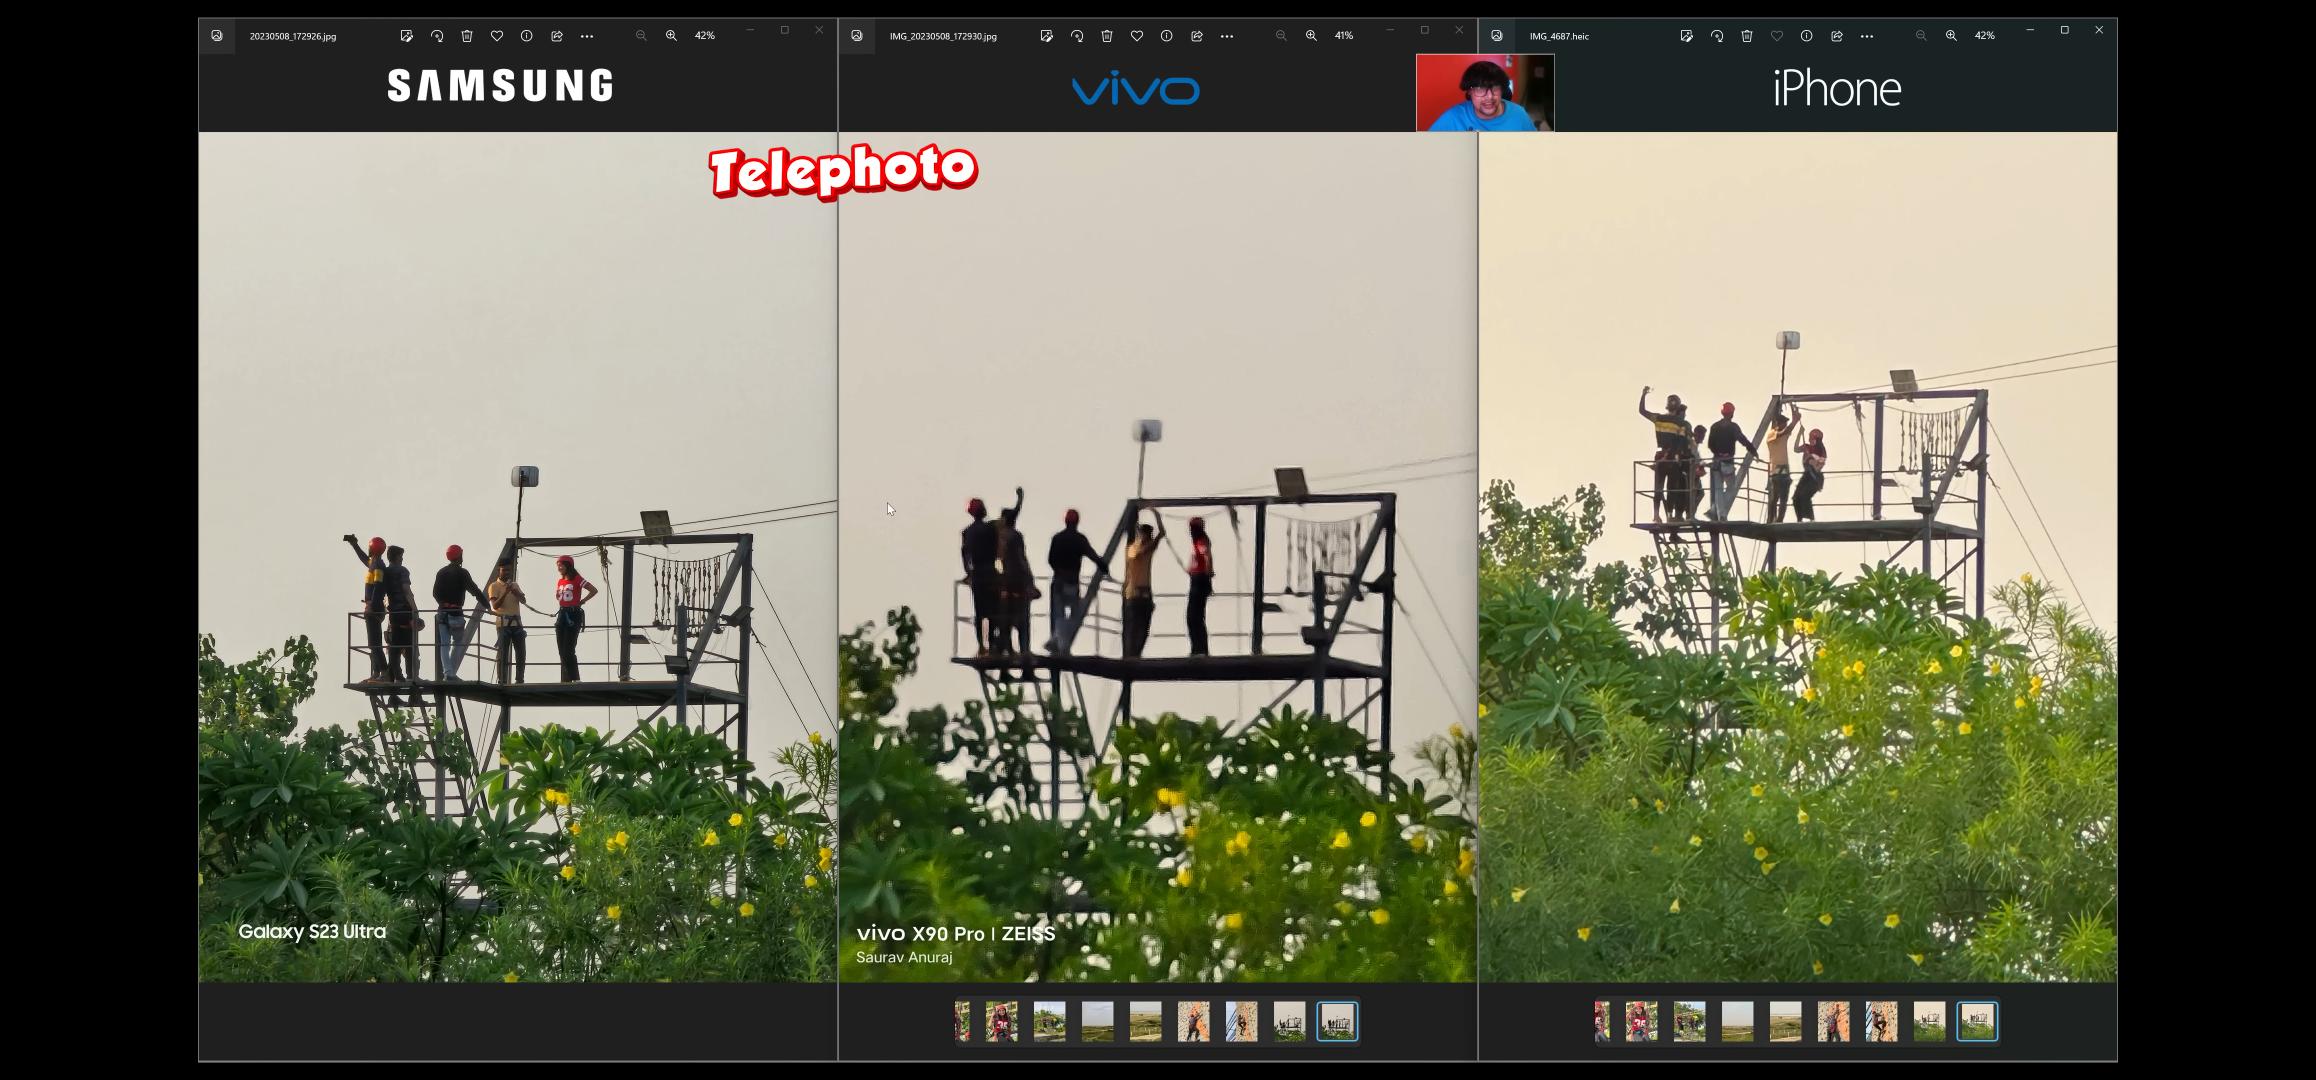Open fenced field landscape thumbnail in vivo filmstrip
This screenshot has width=2316, height=1080.
(x=1145, y=1022)
